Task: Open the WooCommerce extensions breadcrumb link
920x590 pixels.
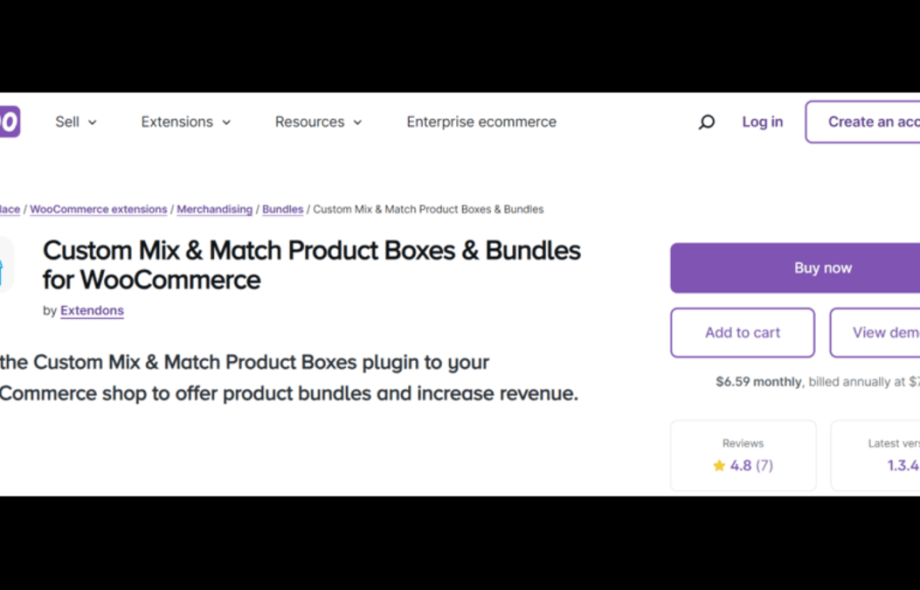Action: [97, 209]
